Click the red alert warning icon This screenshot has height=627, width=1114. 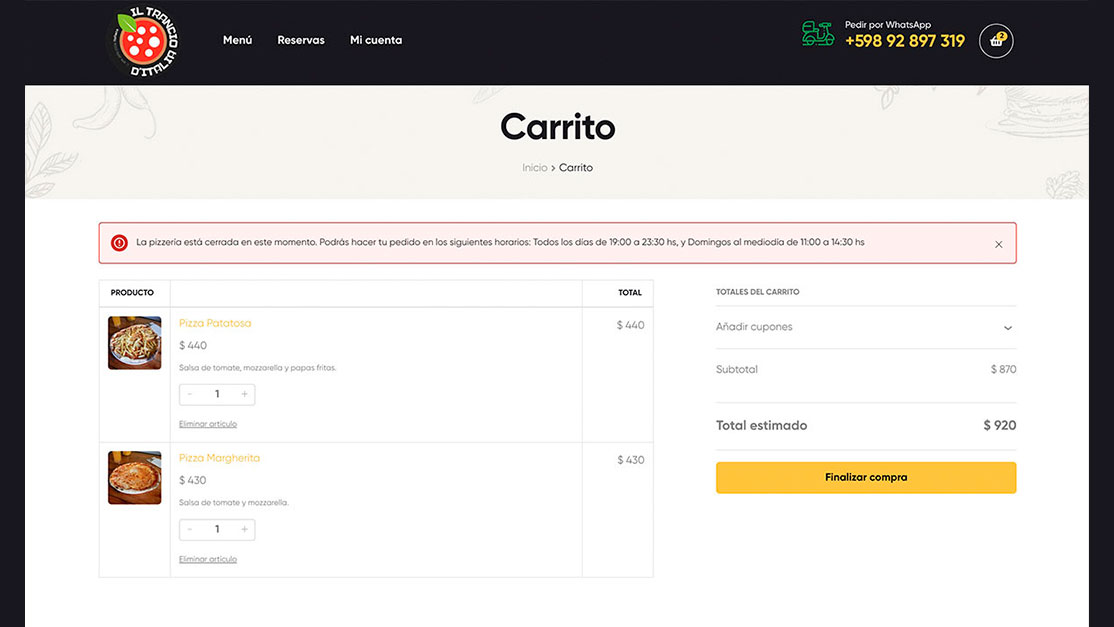[119, 243]
